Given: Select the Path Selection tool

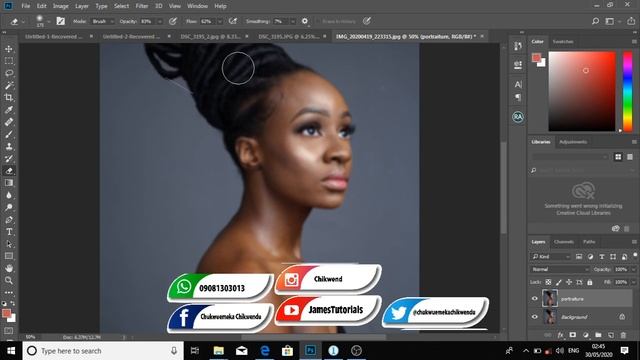Looking at the screenshot, I should pyautogui.click(x=9, y=244).
